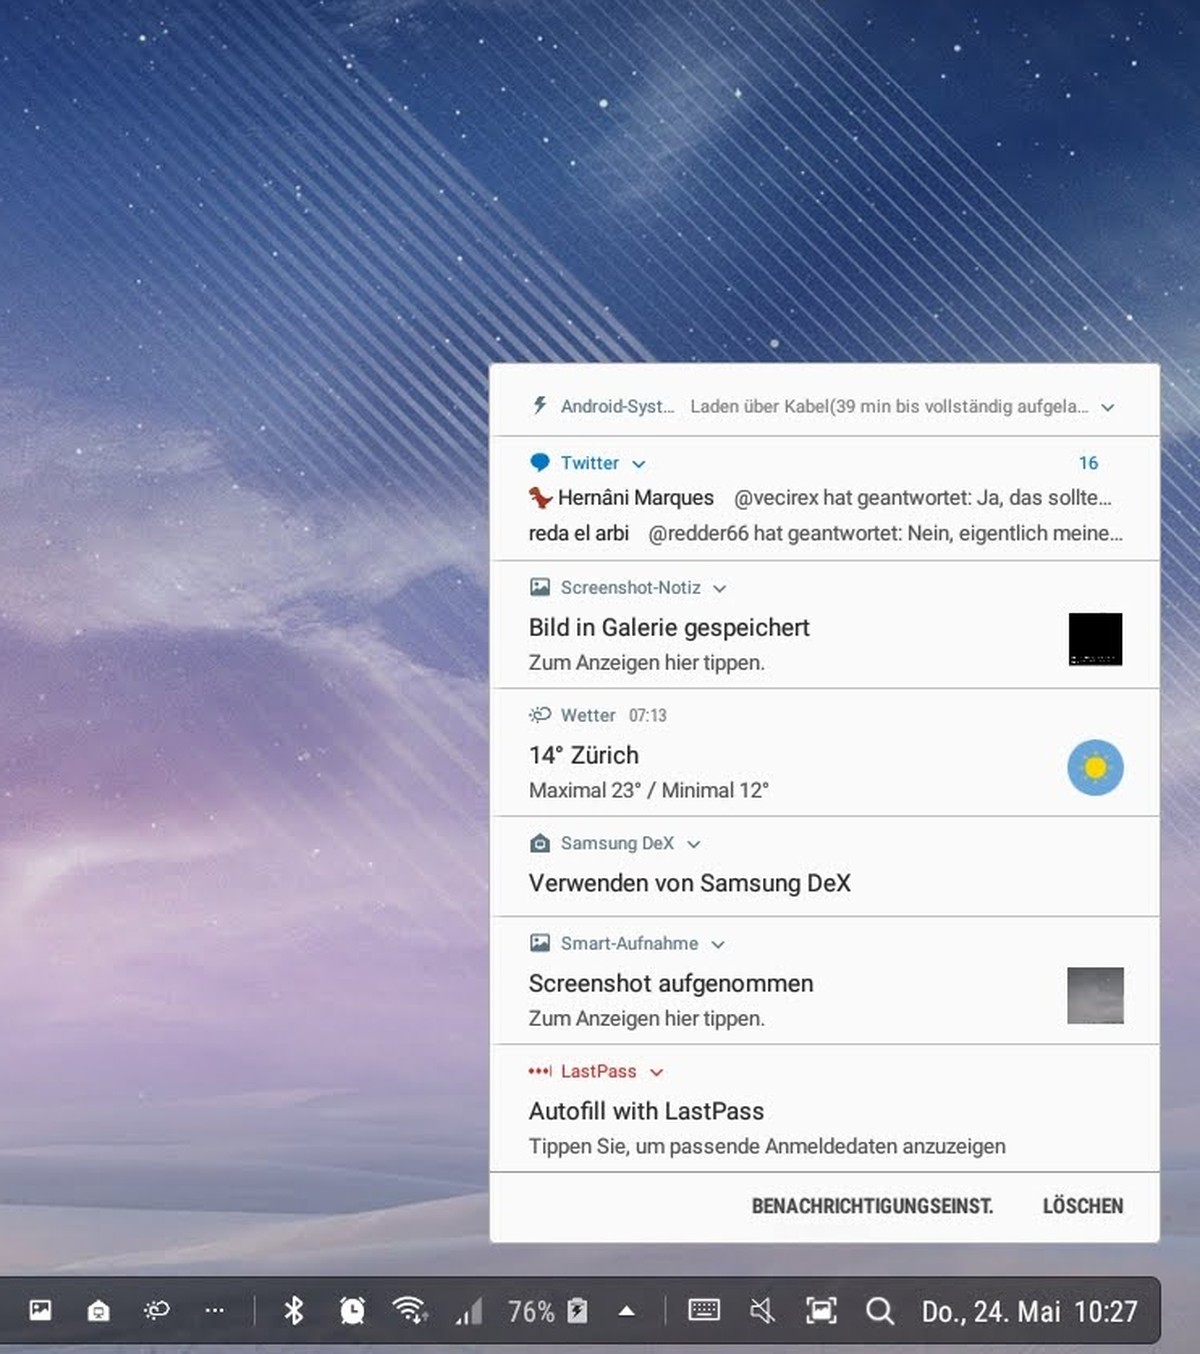Open 'Screenshot aufgenommen' notification text

coord(671,984)
